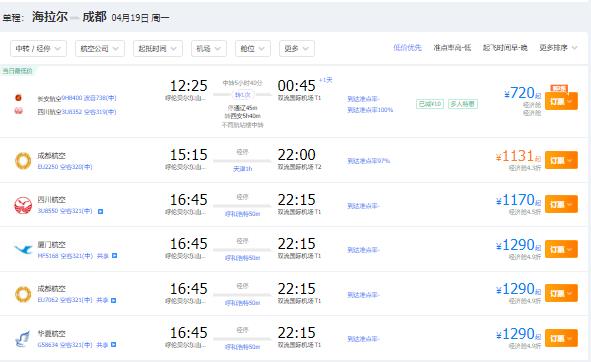Expand the 更多排序 sorting menu
591x362 pixels.
click(558, 48)
